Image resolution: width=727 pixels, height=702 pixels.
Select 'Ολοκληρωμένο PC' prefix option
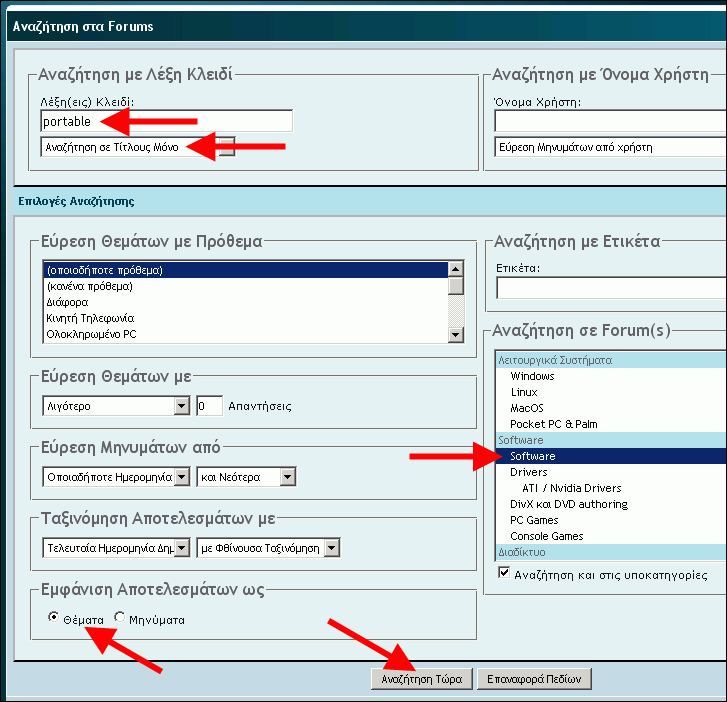pos(246,334)
